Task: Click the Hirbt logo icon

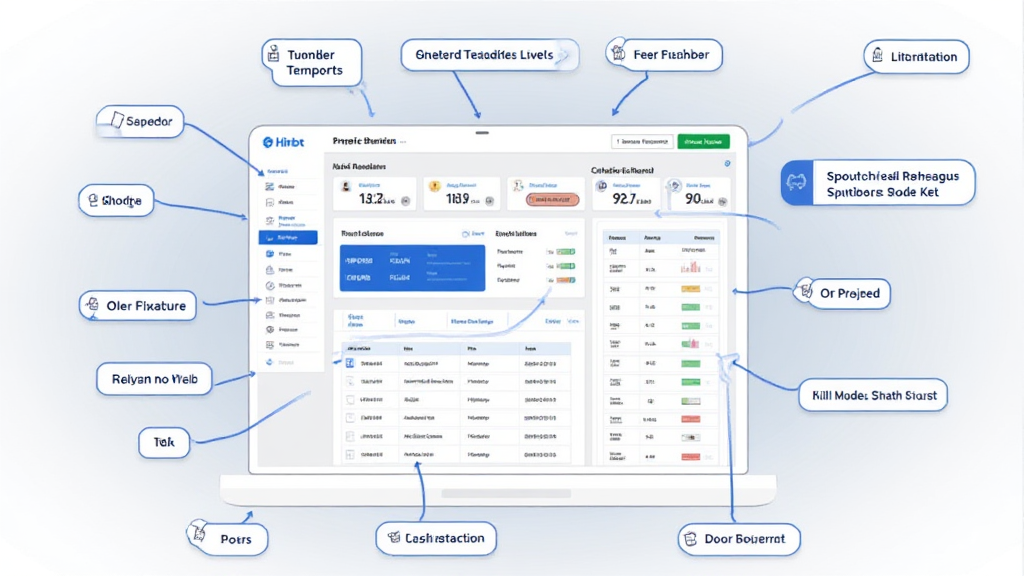Action: (x=268, y=143)
